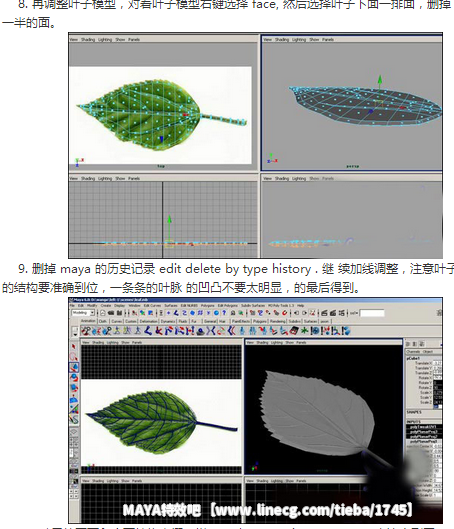Open the Create menu in Maya
Viewport: 454px width, 529px height.
(106, 306)
